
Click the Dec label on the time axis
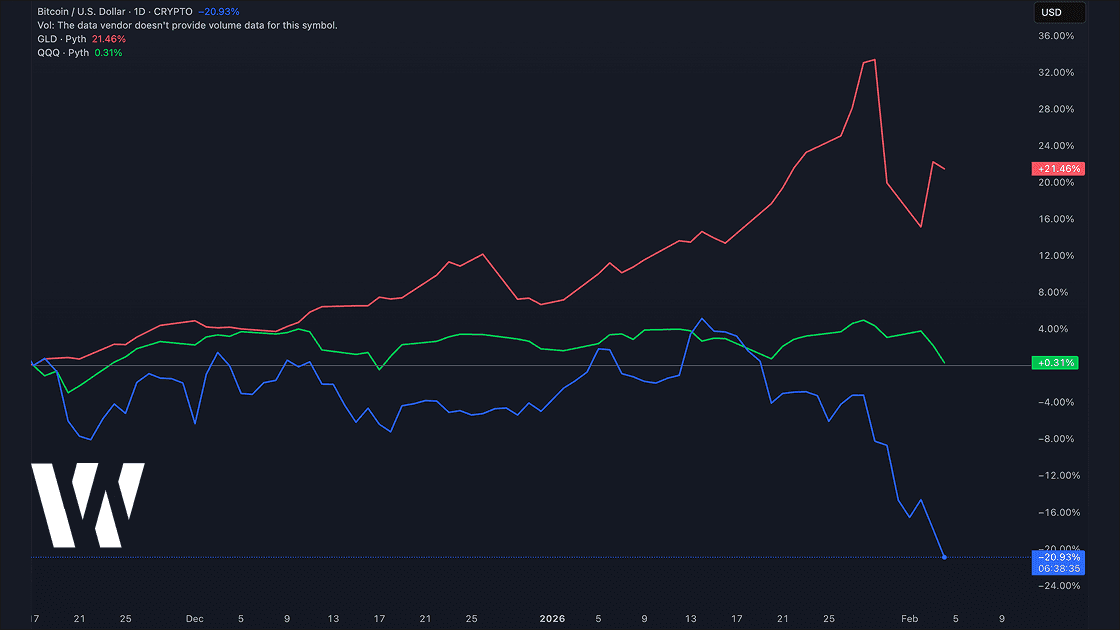[x=194, y=618]
